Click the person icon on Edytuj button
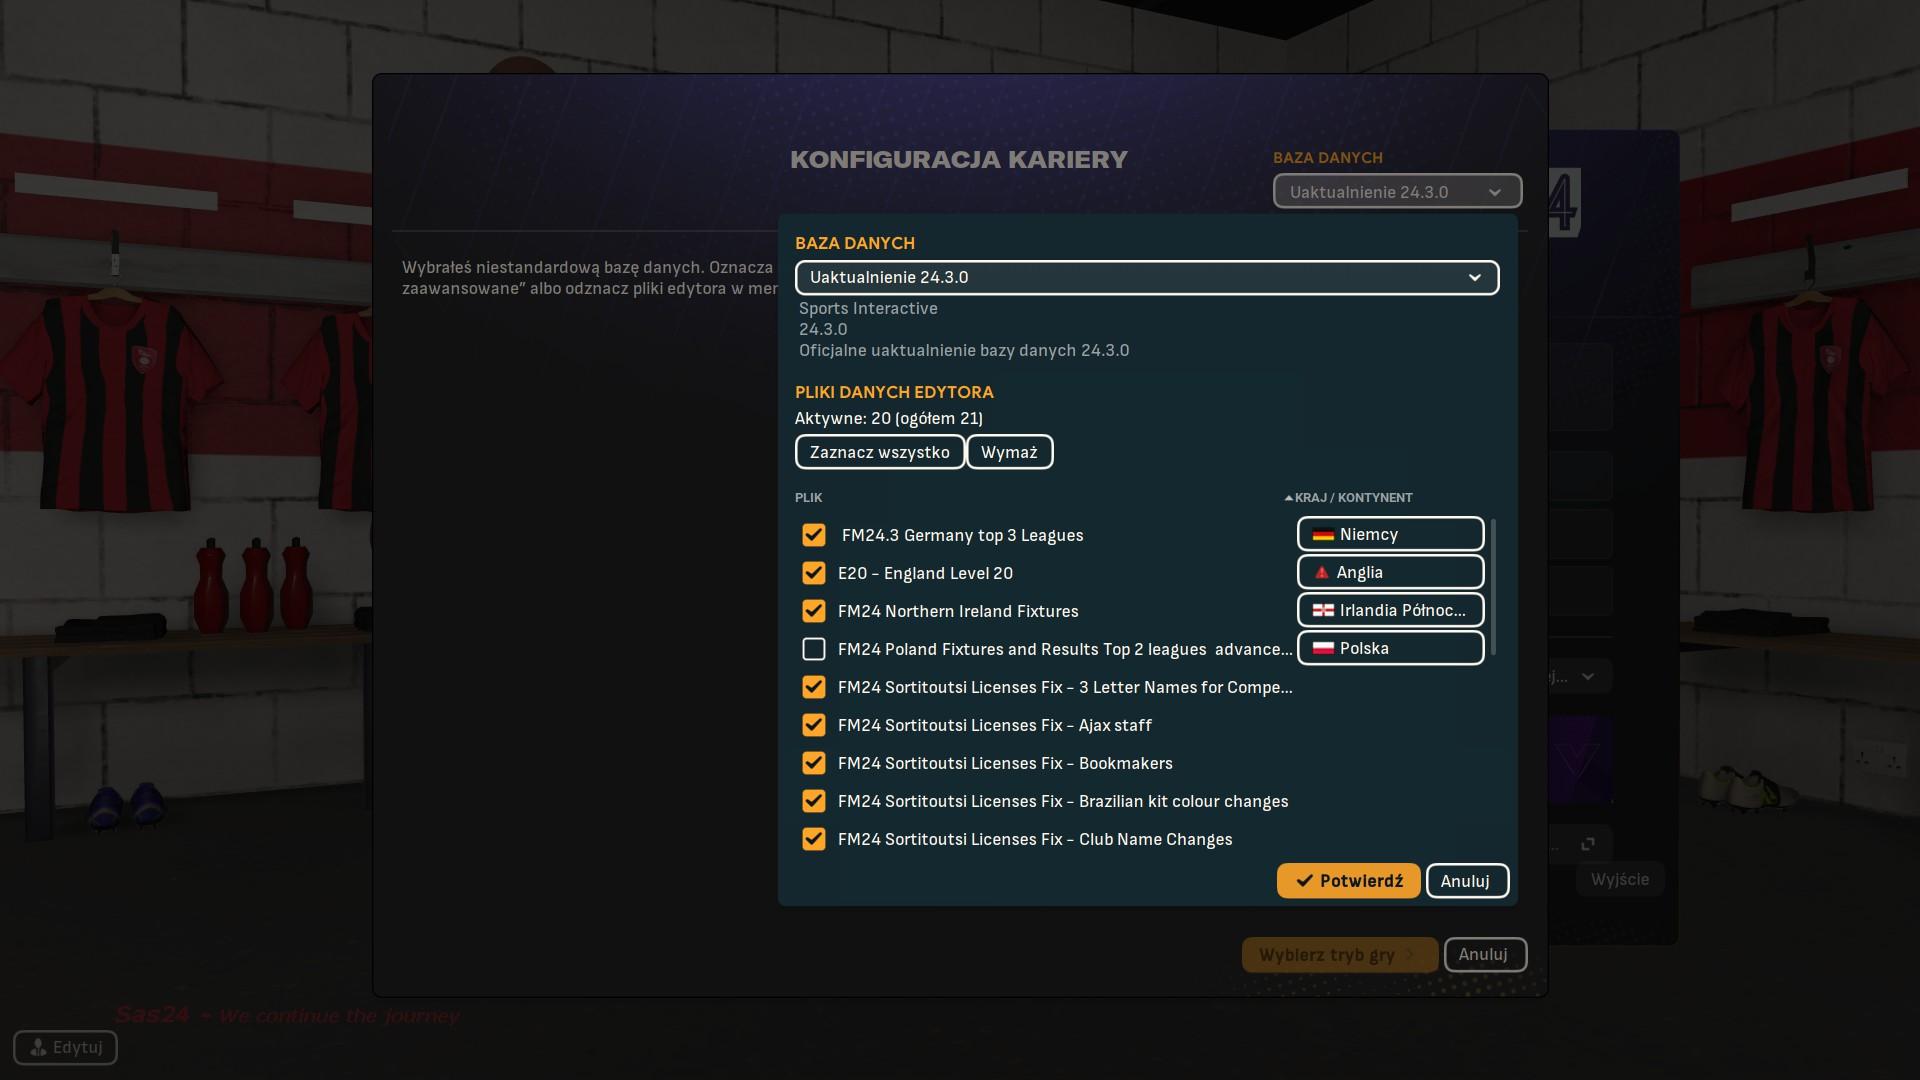This screenshot has width=1920, height=1080. click(38, 1048)
